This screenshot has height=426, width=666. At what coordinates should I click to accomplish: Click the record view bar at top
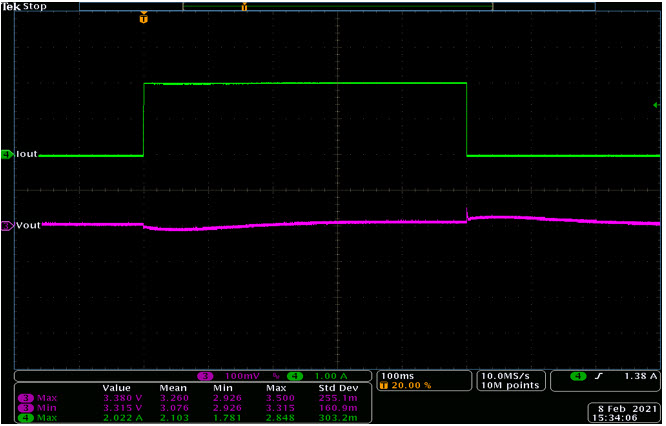click(x=337, y=6)
